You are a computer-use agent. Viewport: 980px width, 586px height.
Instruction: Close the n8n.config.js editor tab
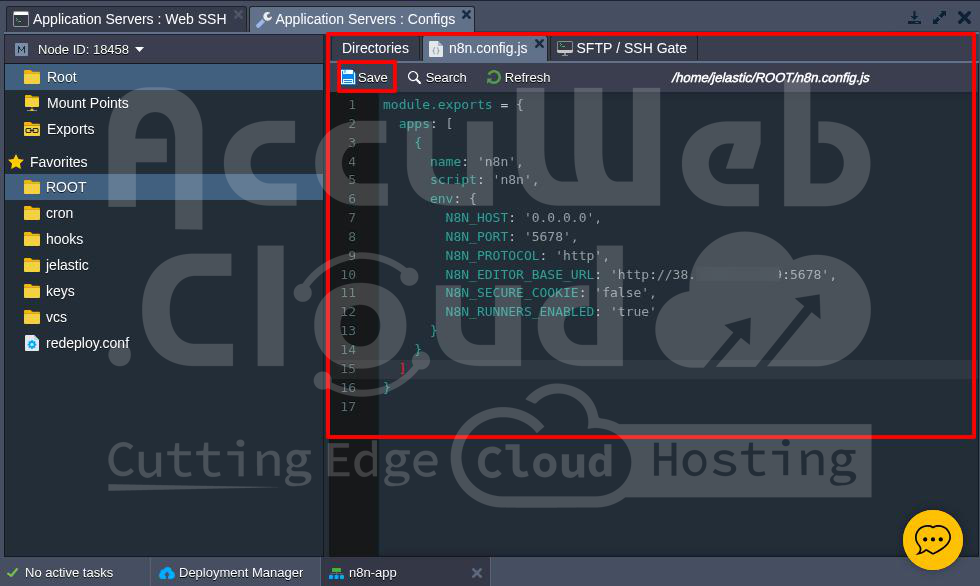(x=539, y=44)
